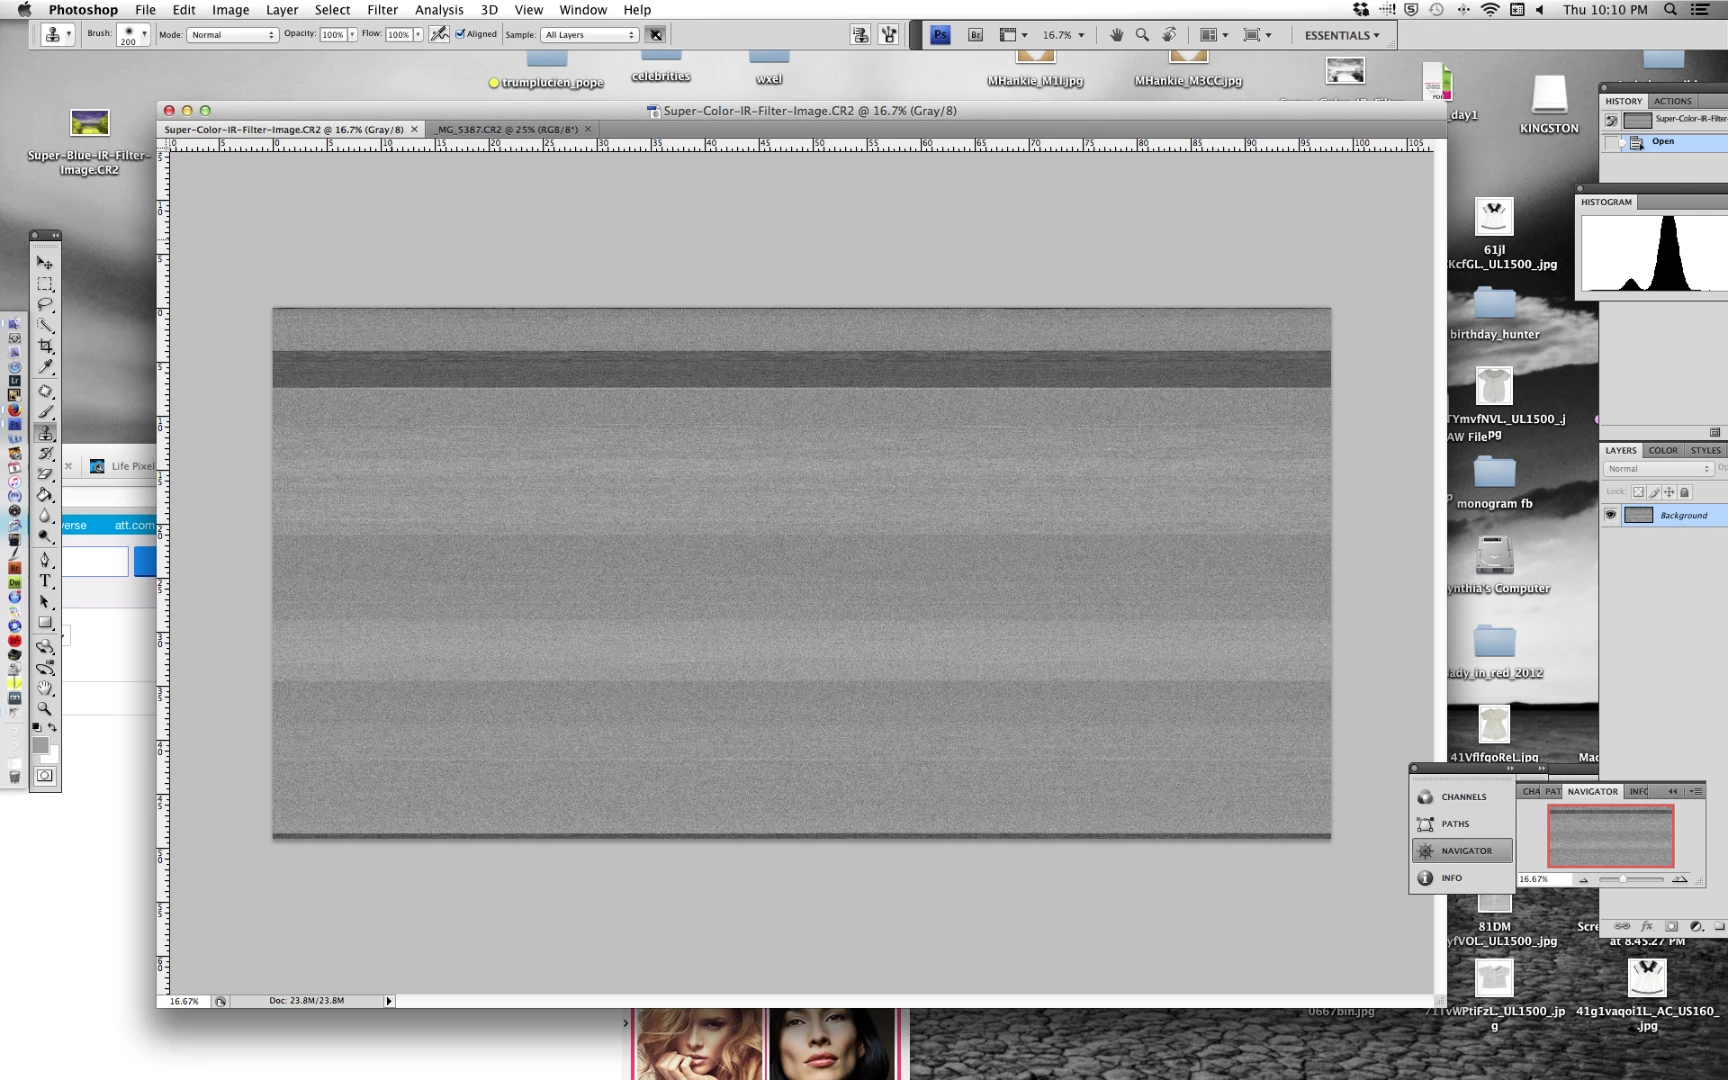This screenshot has width=1728, height=1080.
Task: Toggle lock layer position
Action: pos(1669,492)
